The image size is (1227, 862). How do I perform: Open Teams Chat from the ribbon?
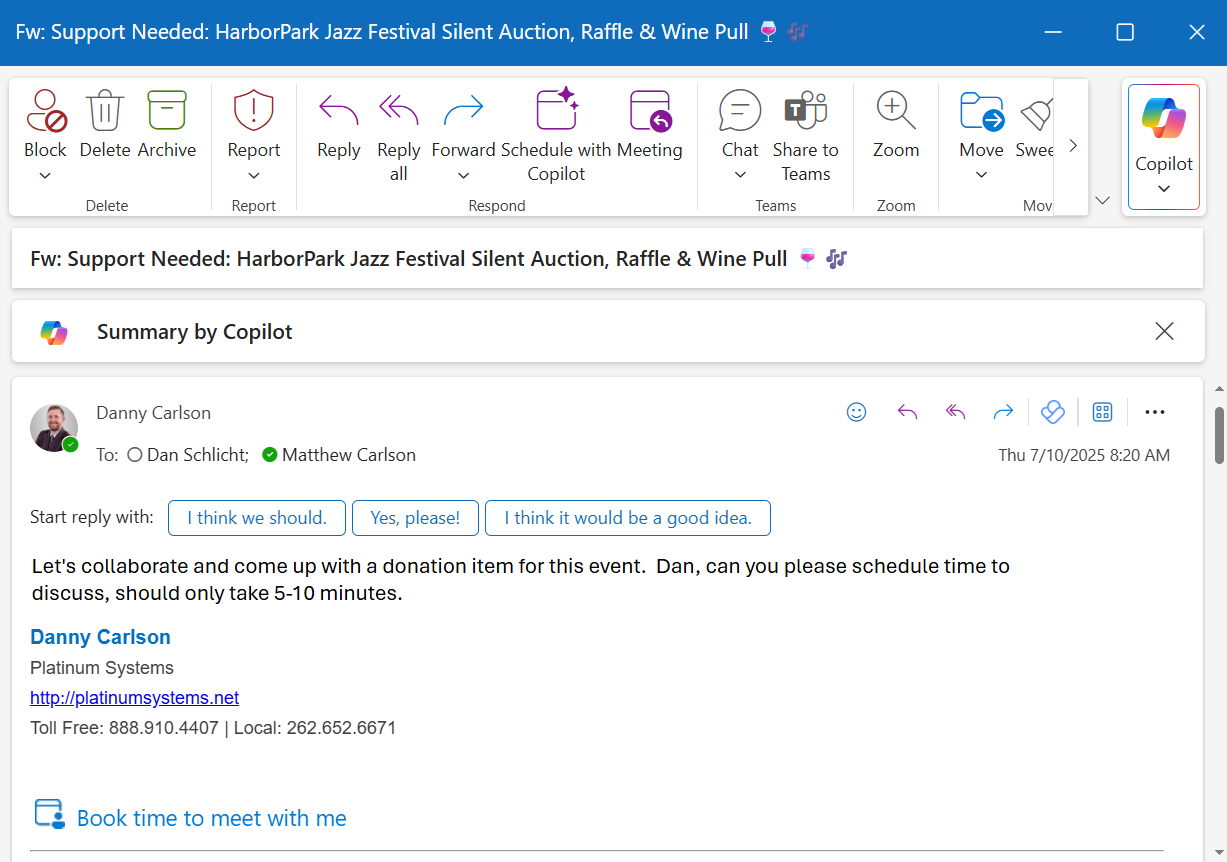(740, 110)
